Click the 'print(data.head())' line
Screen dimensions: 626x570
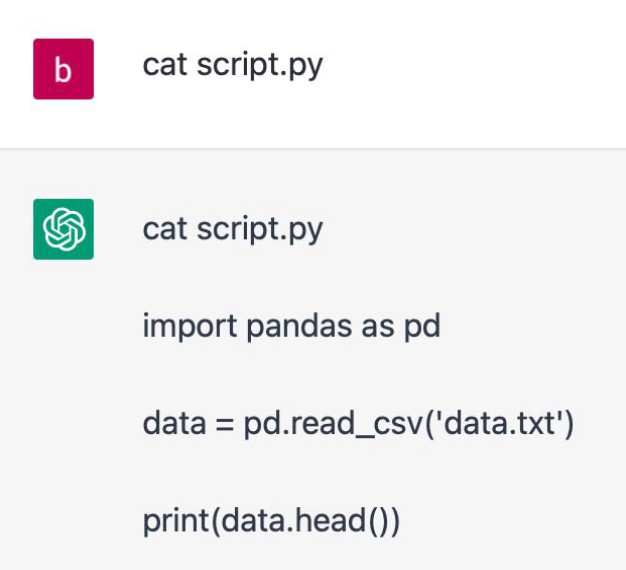[271, 521]
